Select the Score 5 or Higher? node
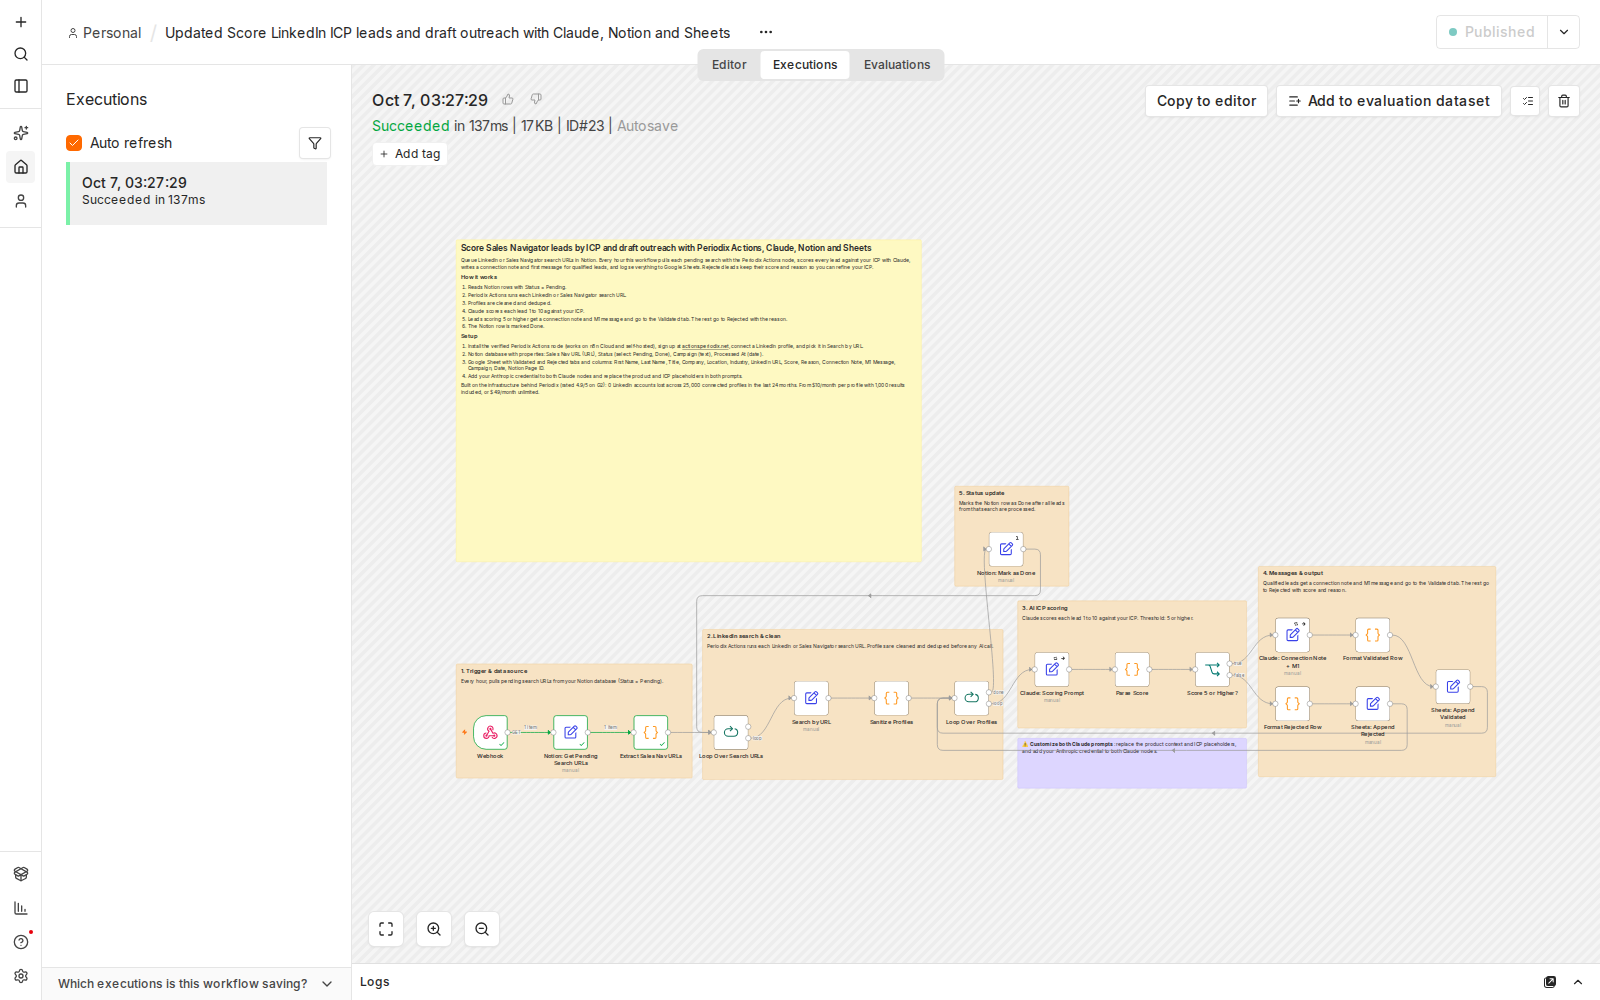Screen dimensions: 1600x1000 (x=1212, y=669)
